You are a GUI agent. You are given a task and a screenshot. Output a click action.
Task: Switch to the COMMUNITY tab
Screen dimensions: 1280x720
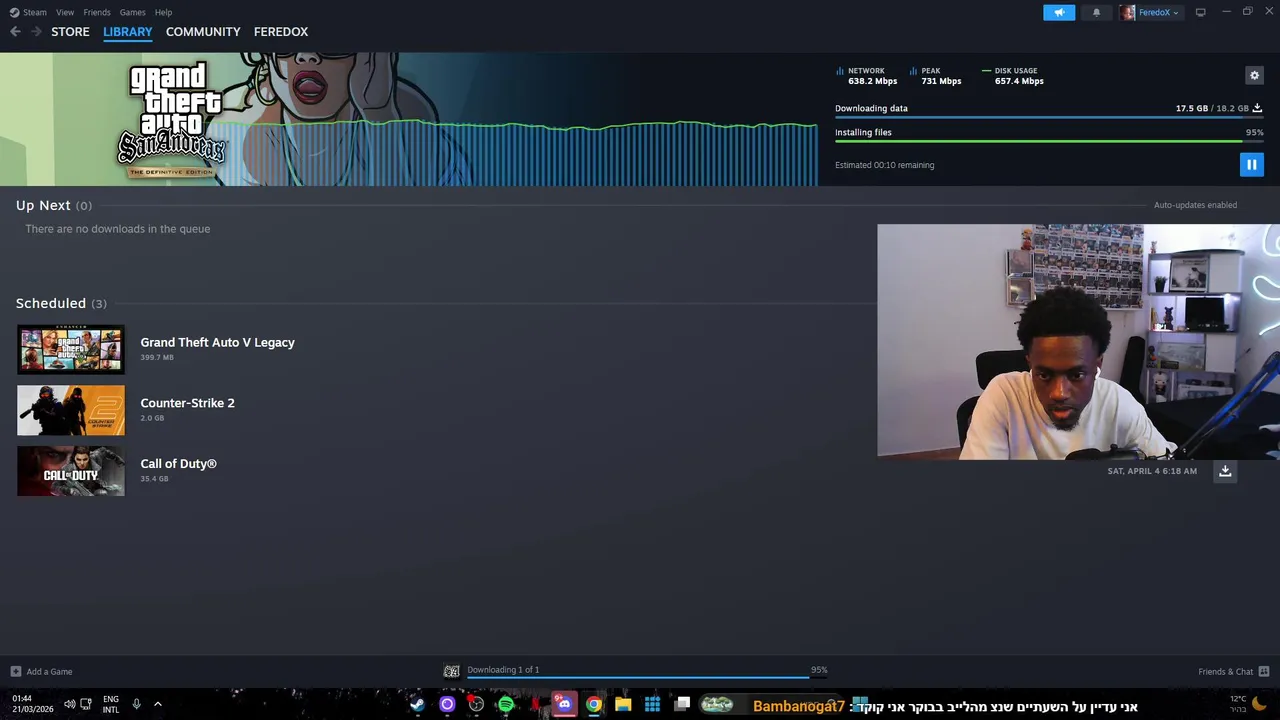pos(203,32)
